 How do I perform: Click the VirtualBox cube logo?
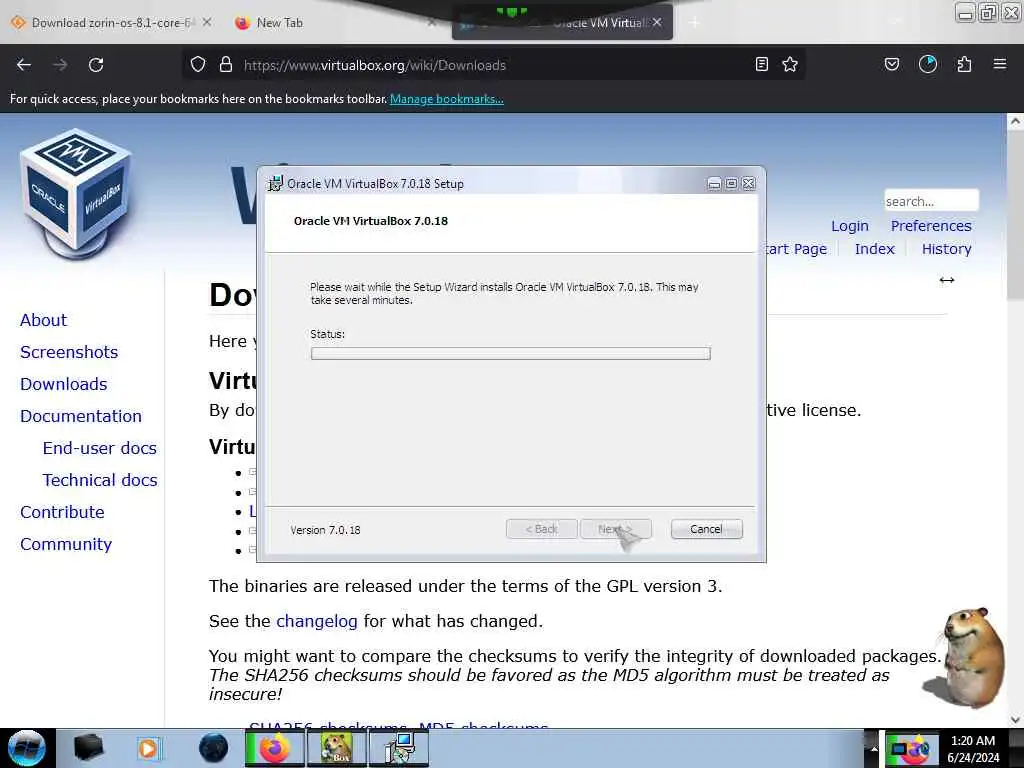coord(76,194)
